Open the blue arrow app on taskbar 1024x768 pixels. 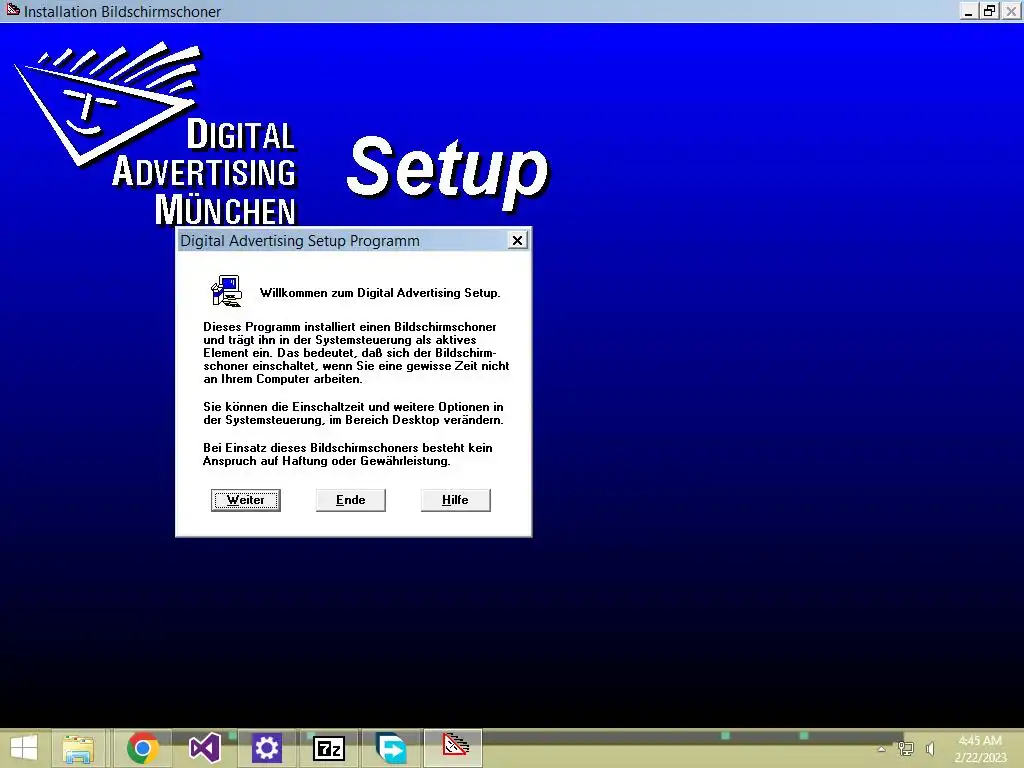(391, 748)
